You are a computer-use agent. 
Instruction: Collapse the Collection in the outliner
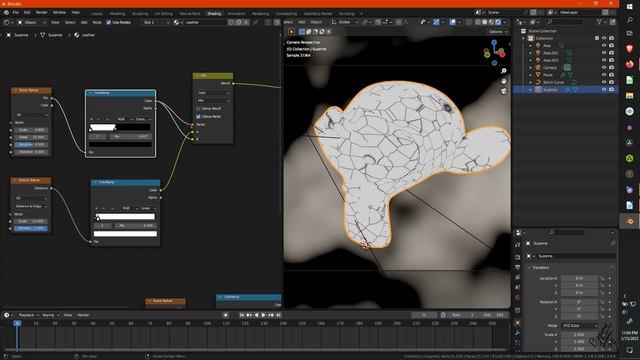pyautogui.click(x=524, y=38)
